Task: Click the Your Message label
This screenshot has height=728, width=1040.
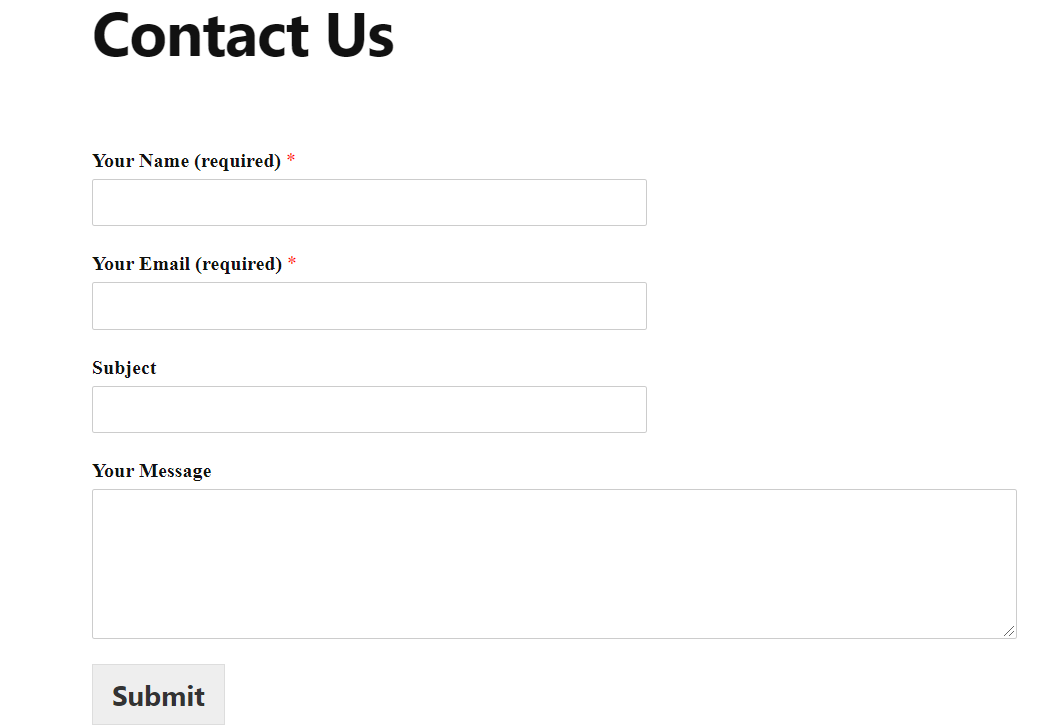Action: 152,471
